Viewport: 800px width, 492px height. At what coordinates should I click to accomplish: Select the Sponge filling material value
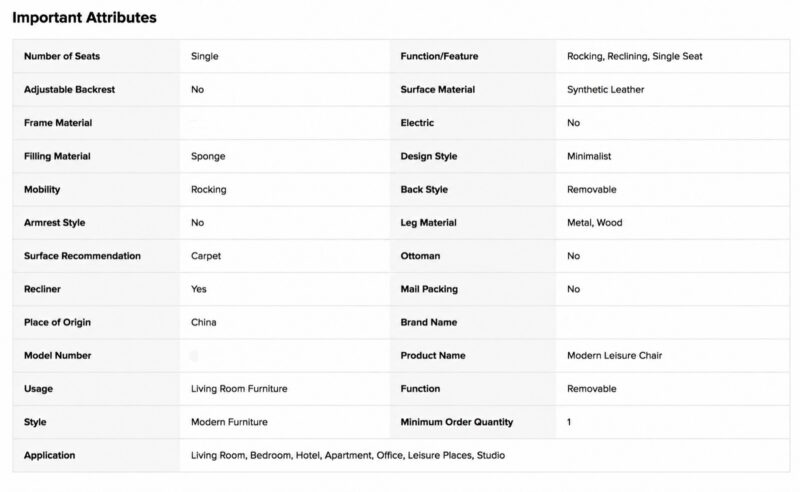click(208, 156)
